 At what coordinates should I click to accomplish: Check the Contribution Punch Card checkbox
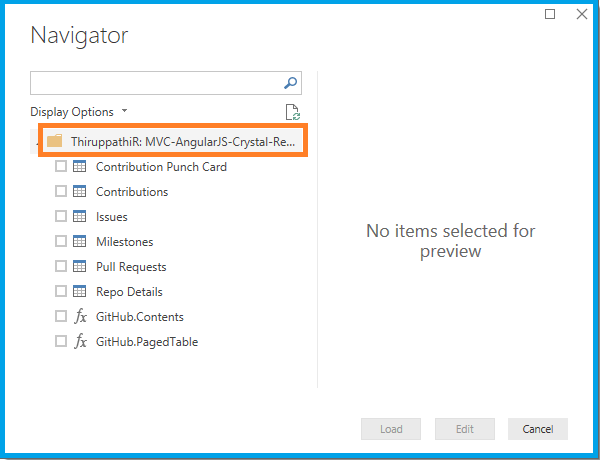61,167
